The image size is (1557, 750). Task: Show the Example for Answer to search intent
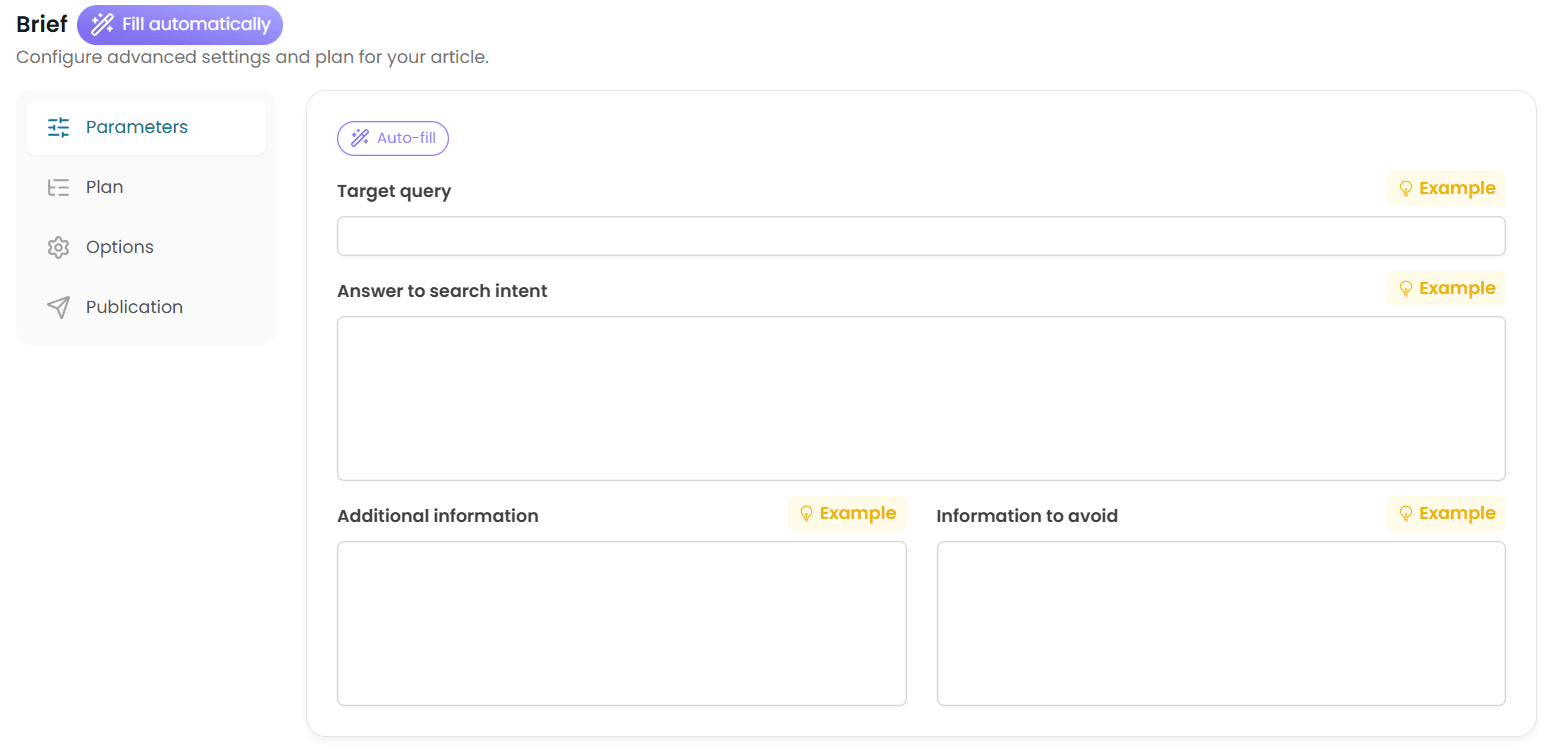tap(1447, 288)
